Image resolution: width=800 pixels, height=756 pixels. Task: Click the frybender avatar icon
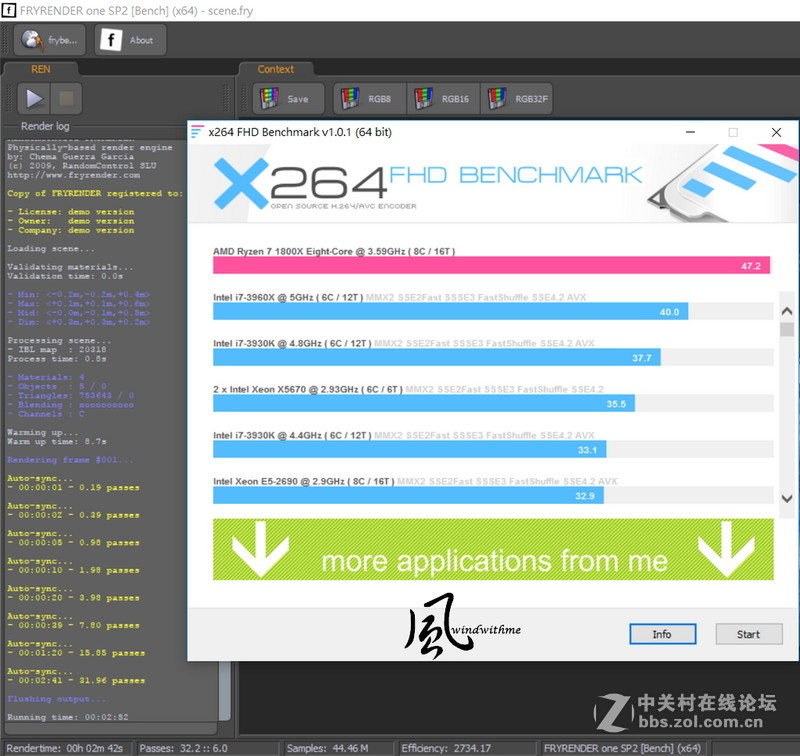[30, 40]
